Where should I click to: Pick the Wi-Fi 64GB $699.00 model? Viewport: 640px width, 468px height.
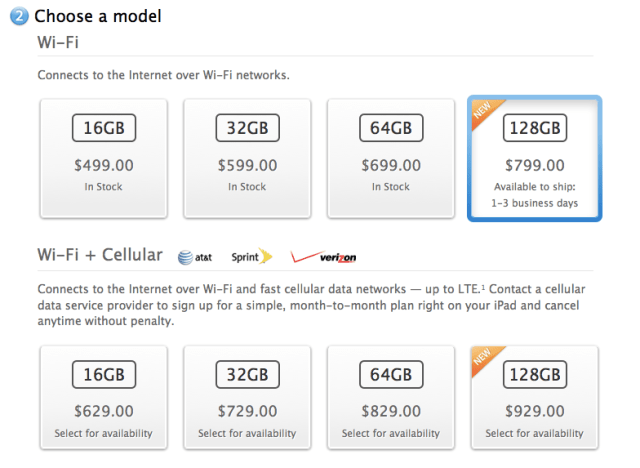390,158
